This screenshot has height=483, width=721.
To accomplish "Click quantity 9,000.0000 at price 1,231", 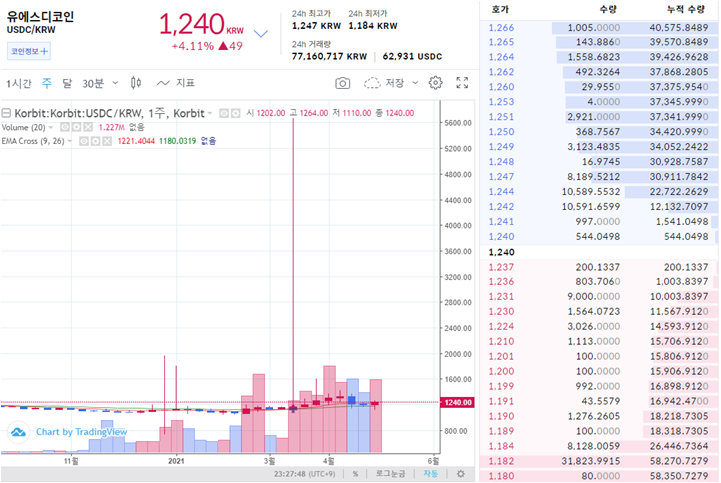I will 594,296.
